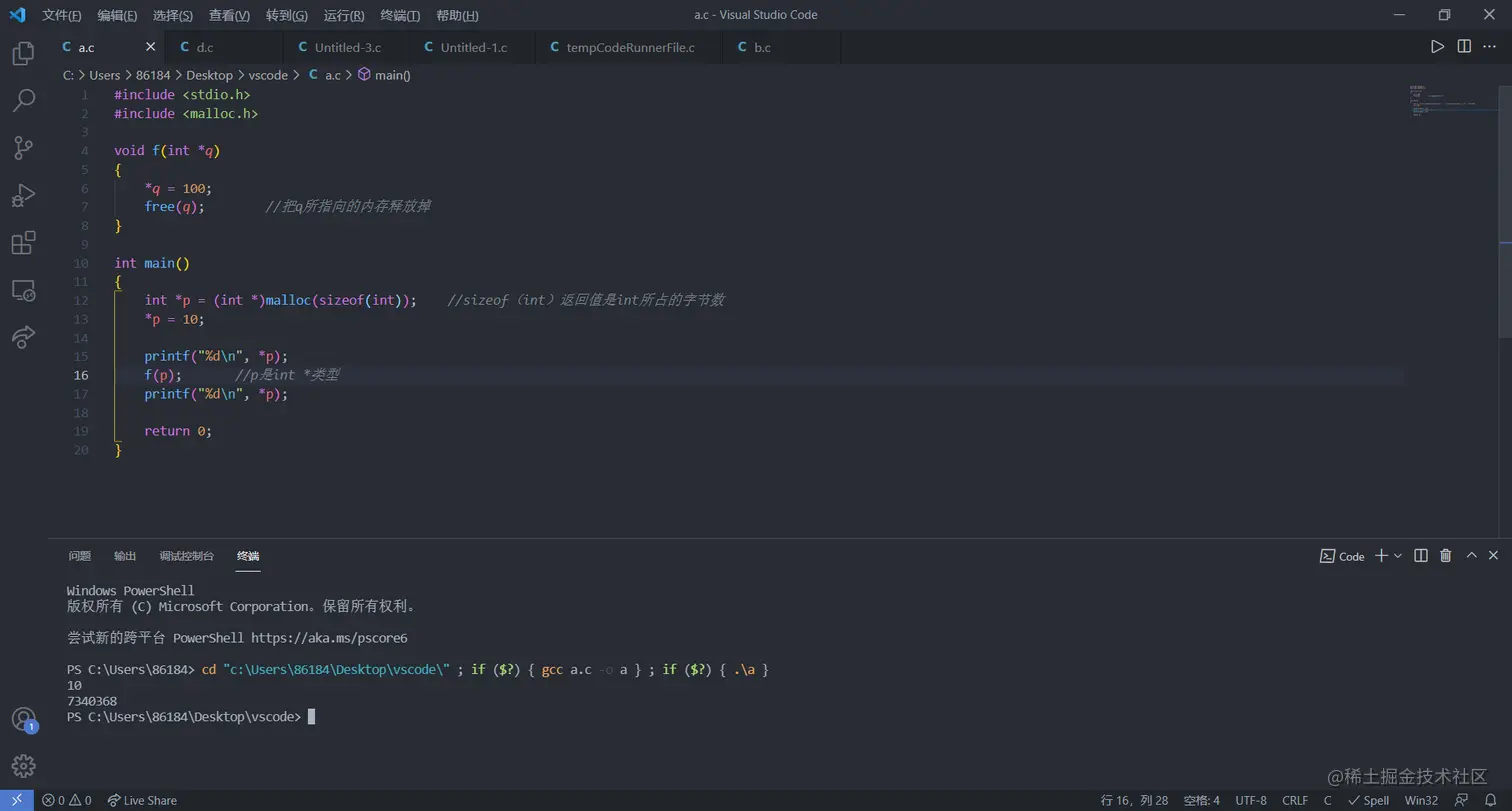Select the 终端 panel tab

click(248, 556)
